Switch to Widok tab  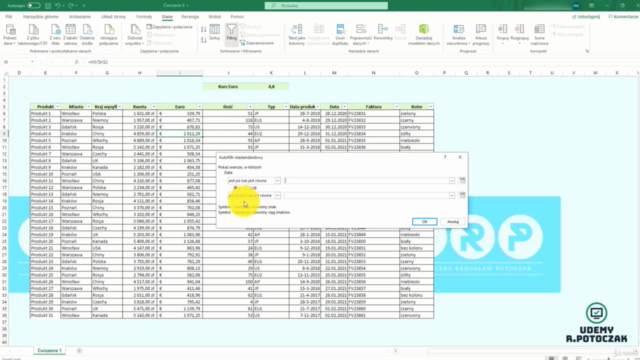point(214,17)
